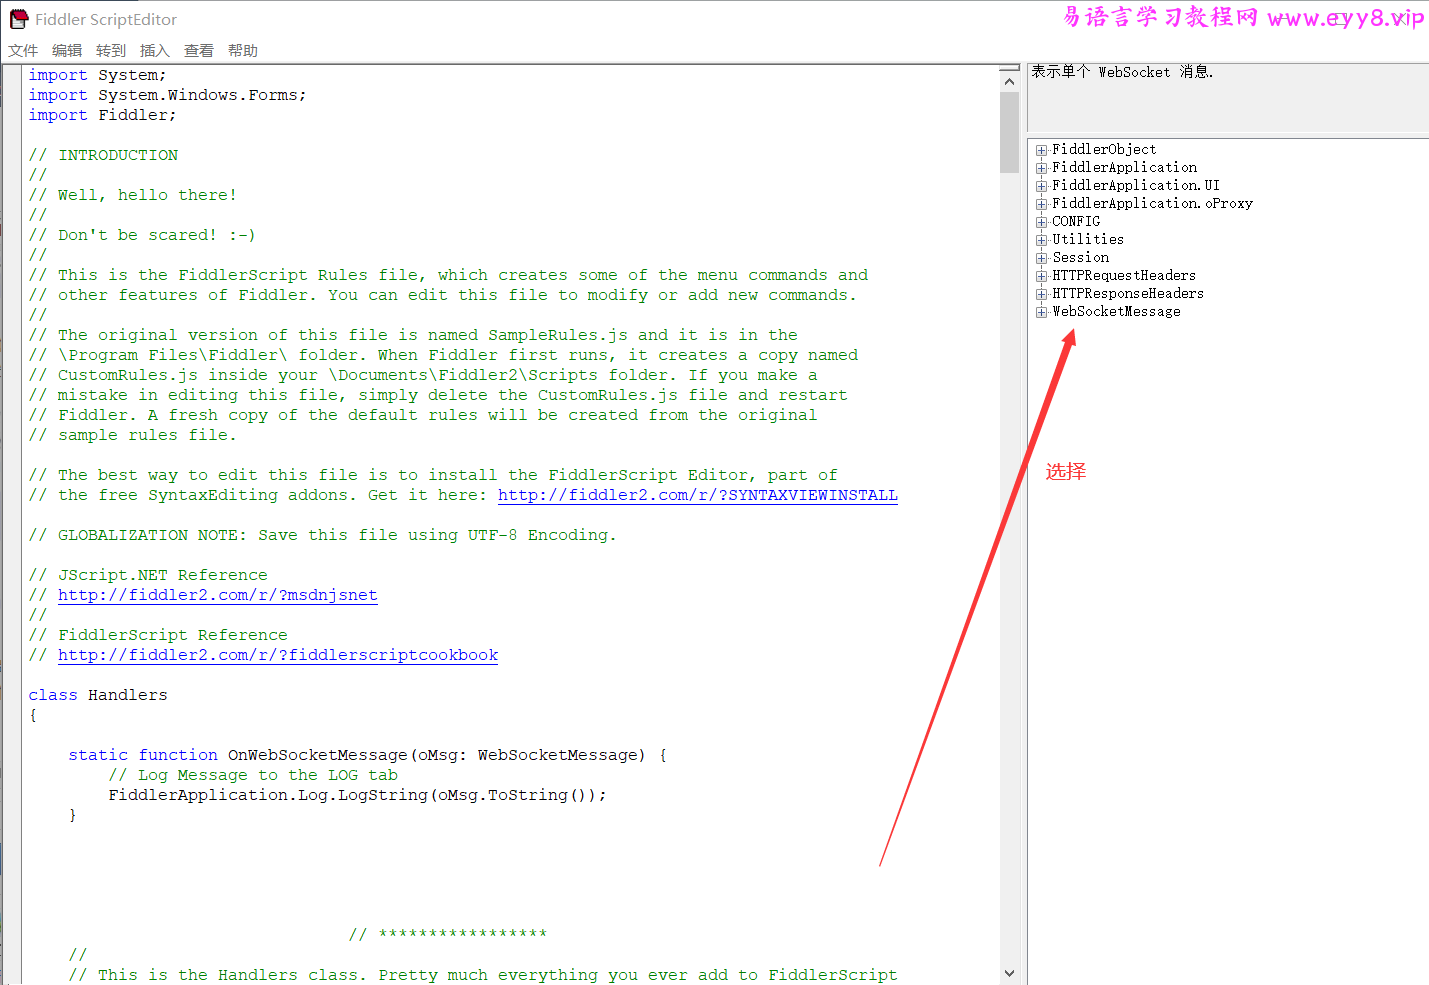Open the 插入 menu

[x=155, y=51]
